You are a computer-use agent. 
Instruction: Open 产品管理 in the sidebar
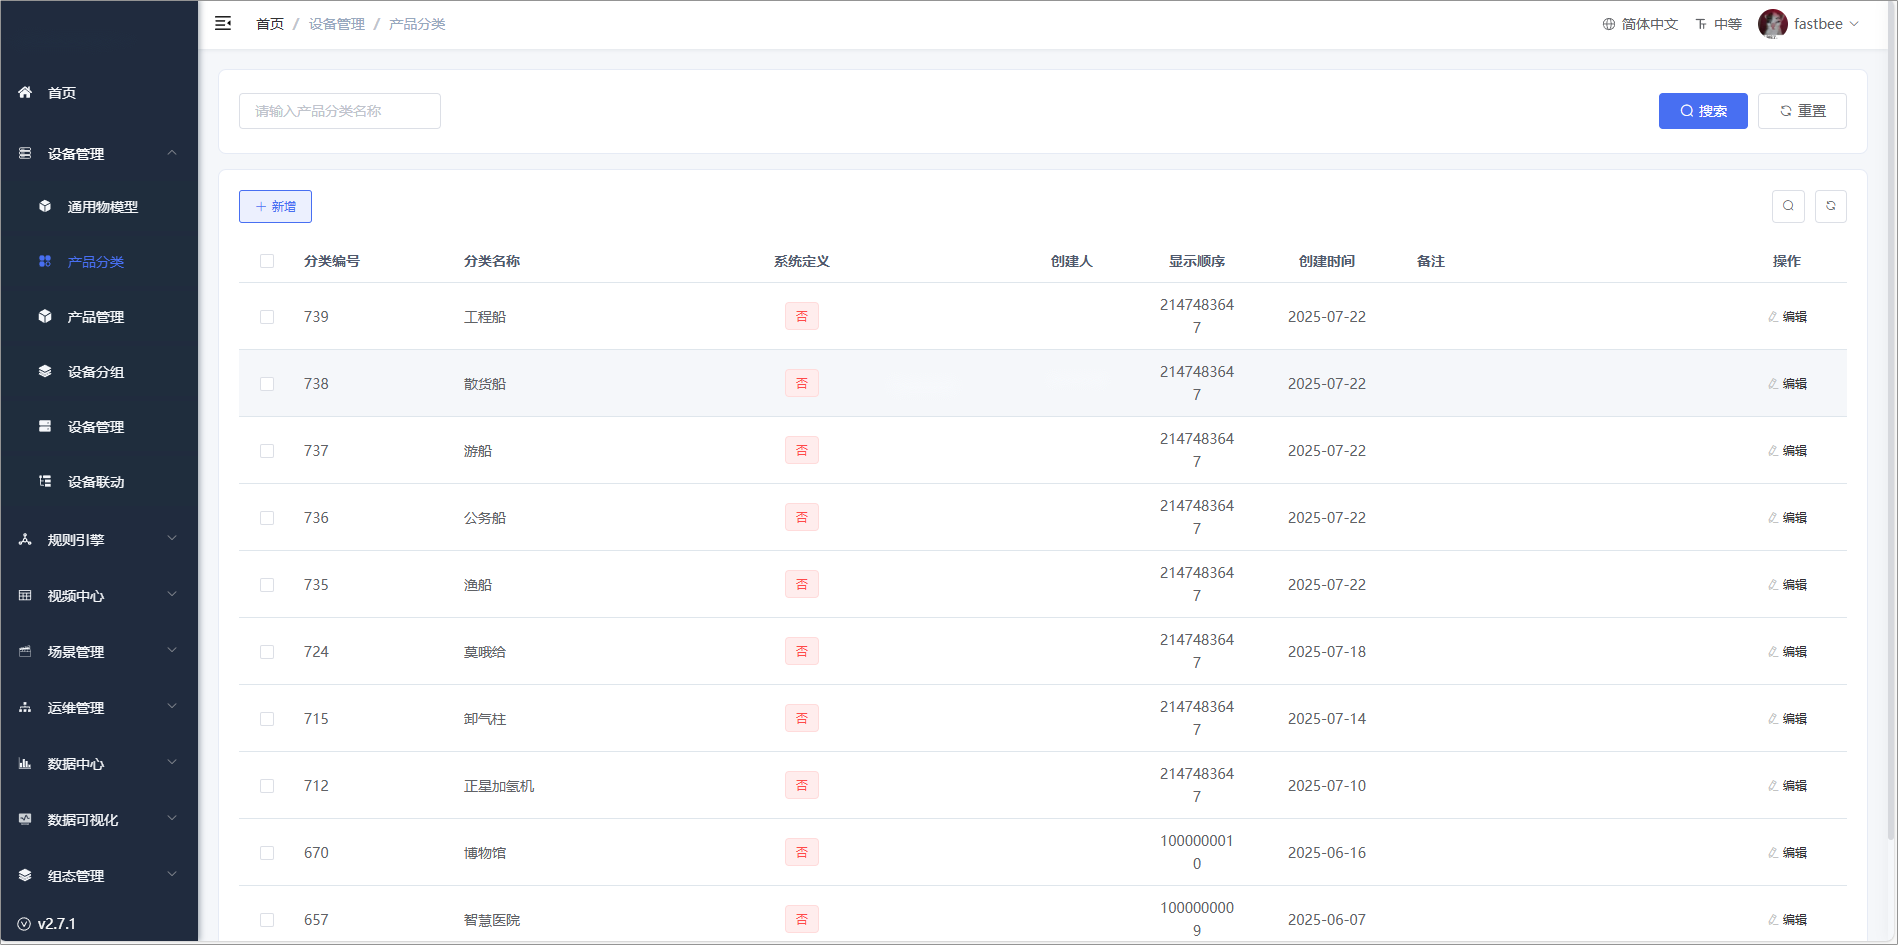coord(96,317)
